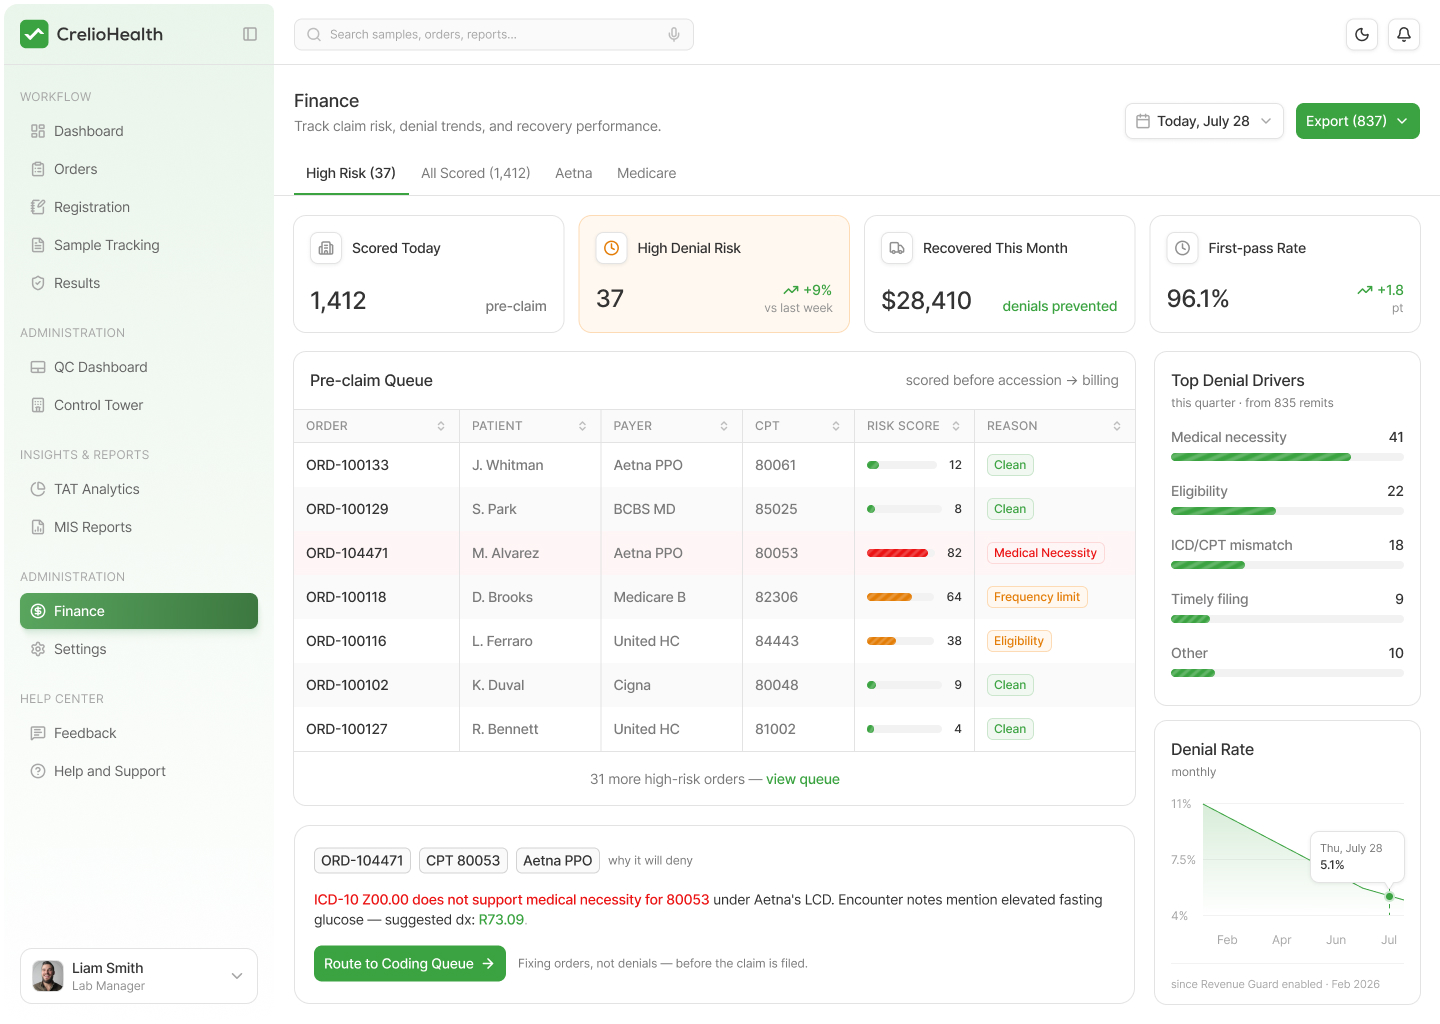Open TAT Analytics

(x=139, y=489)
